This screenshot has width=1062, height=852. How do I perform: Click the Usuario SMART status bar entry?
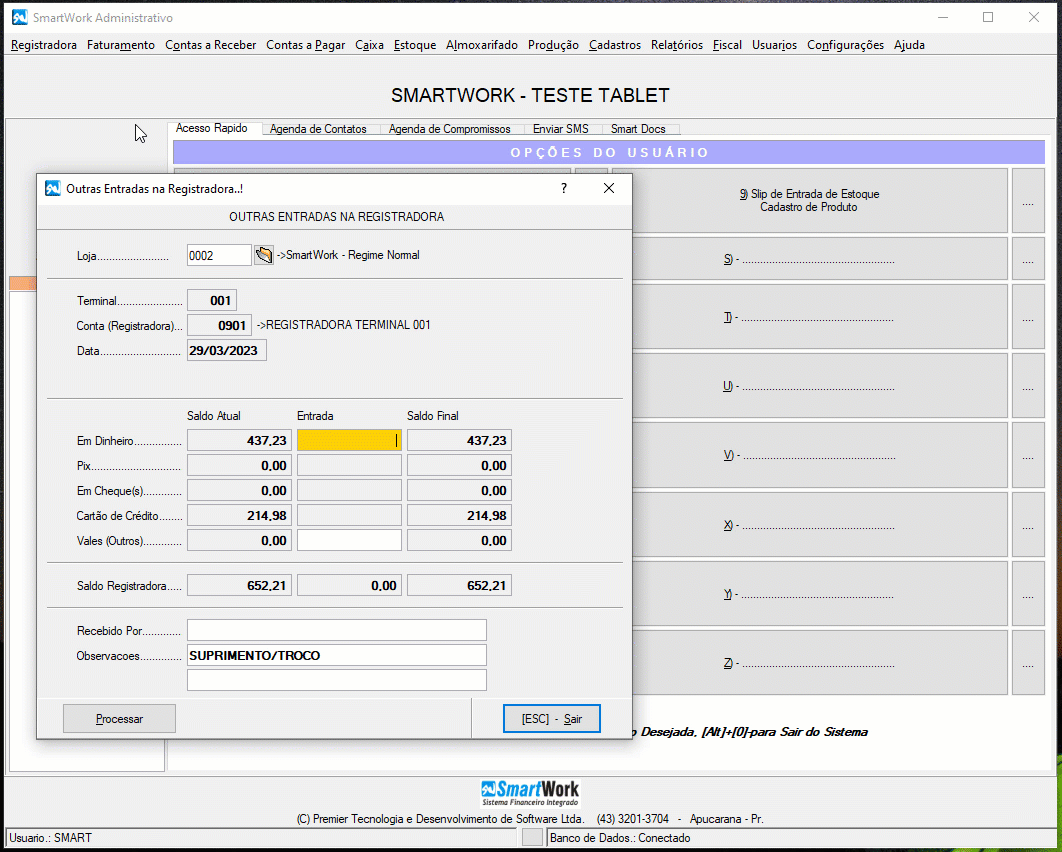pyautogui.click(x=262, y=838)
